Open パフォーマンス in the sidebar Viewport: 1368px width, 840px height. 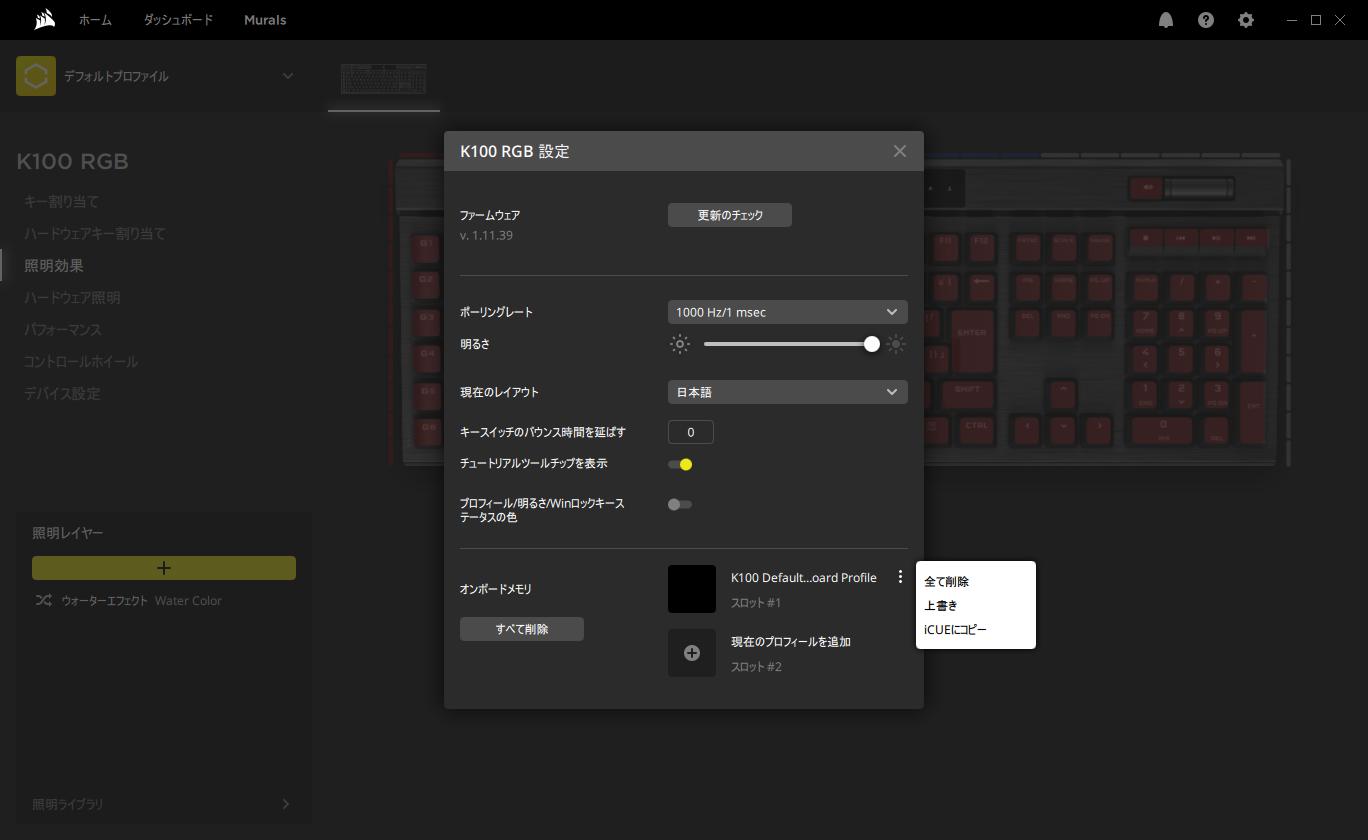point(63,330)
